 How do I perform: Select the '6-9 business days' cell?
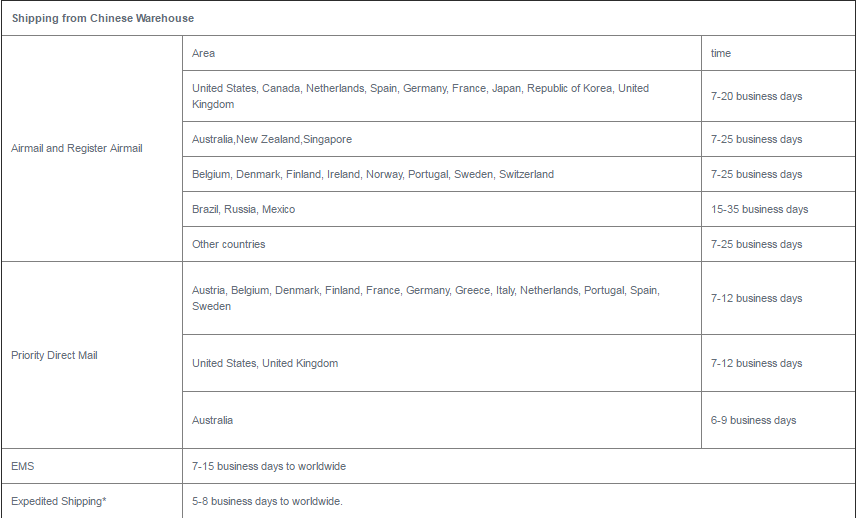pos(778,421)
